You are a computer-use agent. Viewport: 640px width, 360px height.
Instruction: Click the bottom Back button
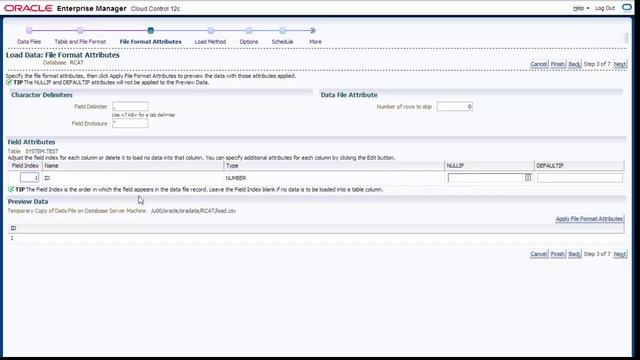click(x=574, y=254)
